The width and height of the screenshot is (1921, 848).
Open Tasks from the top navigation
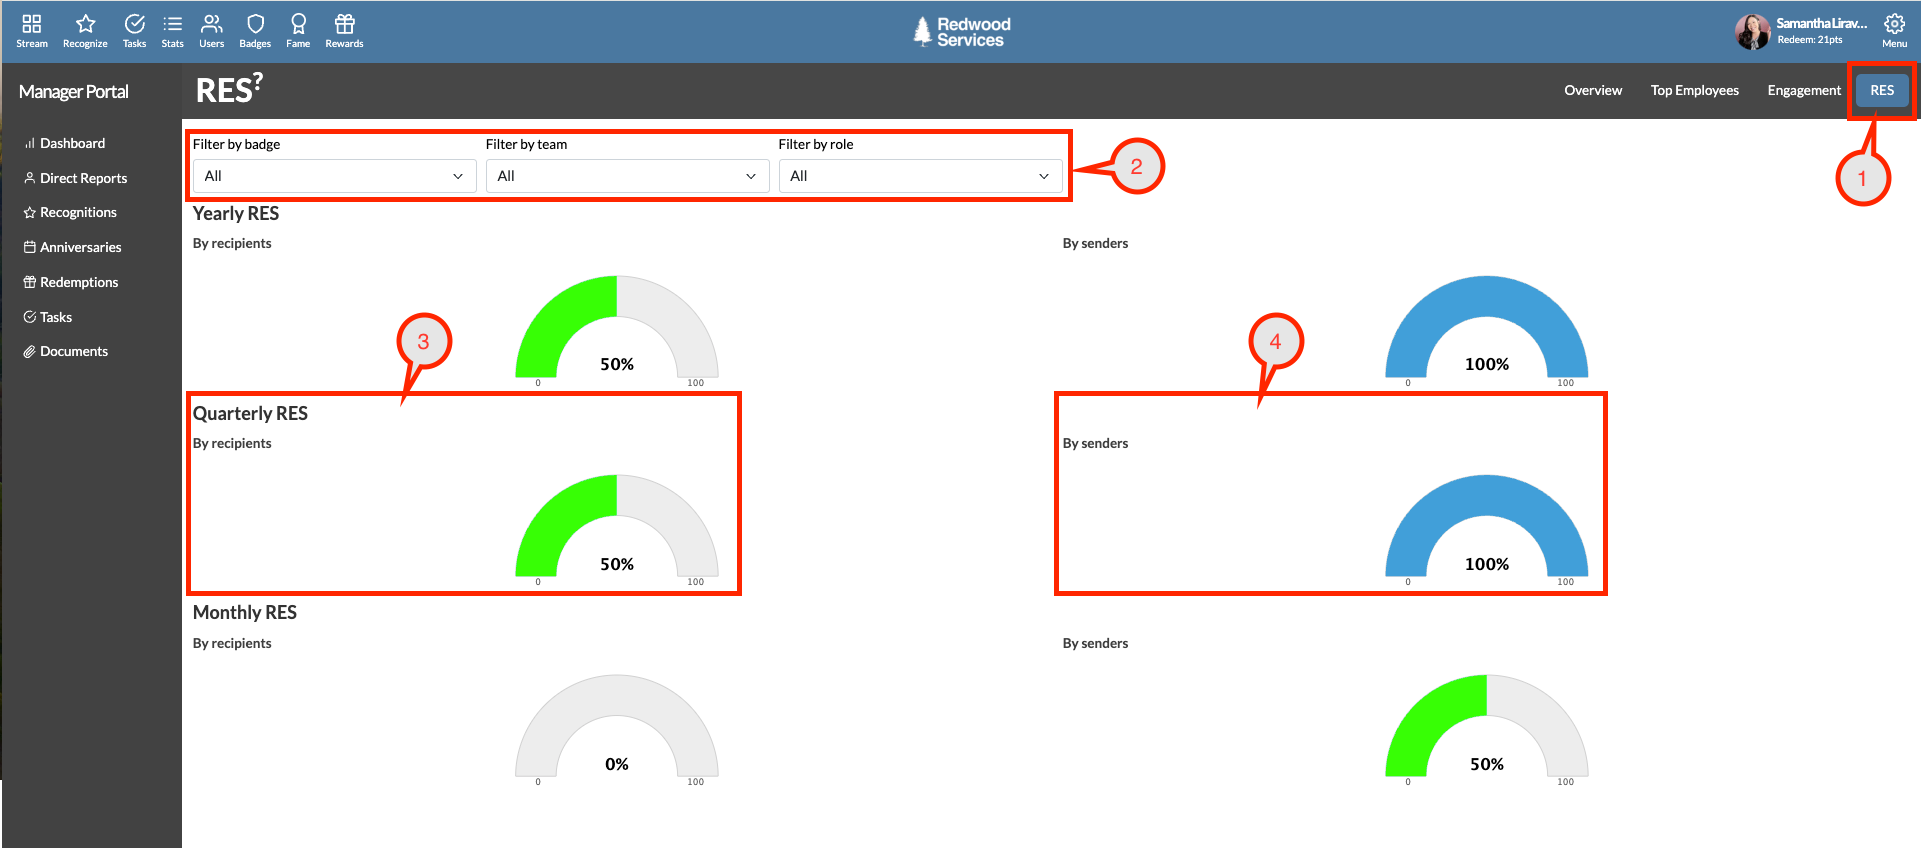pos(134,31)
